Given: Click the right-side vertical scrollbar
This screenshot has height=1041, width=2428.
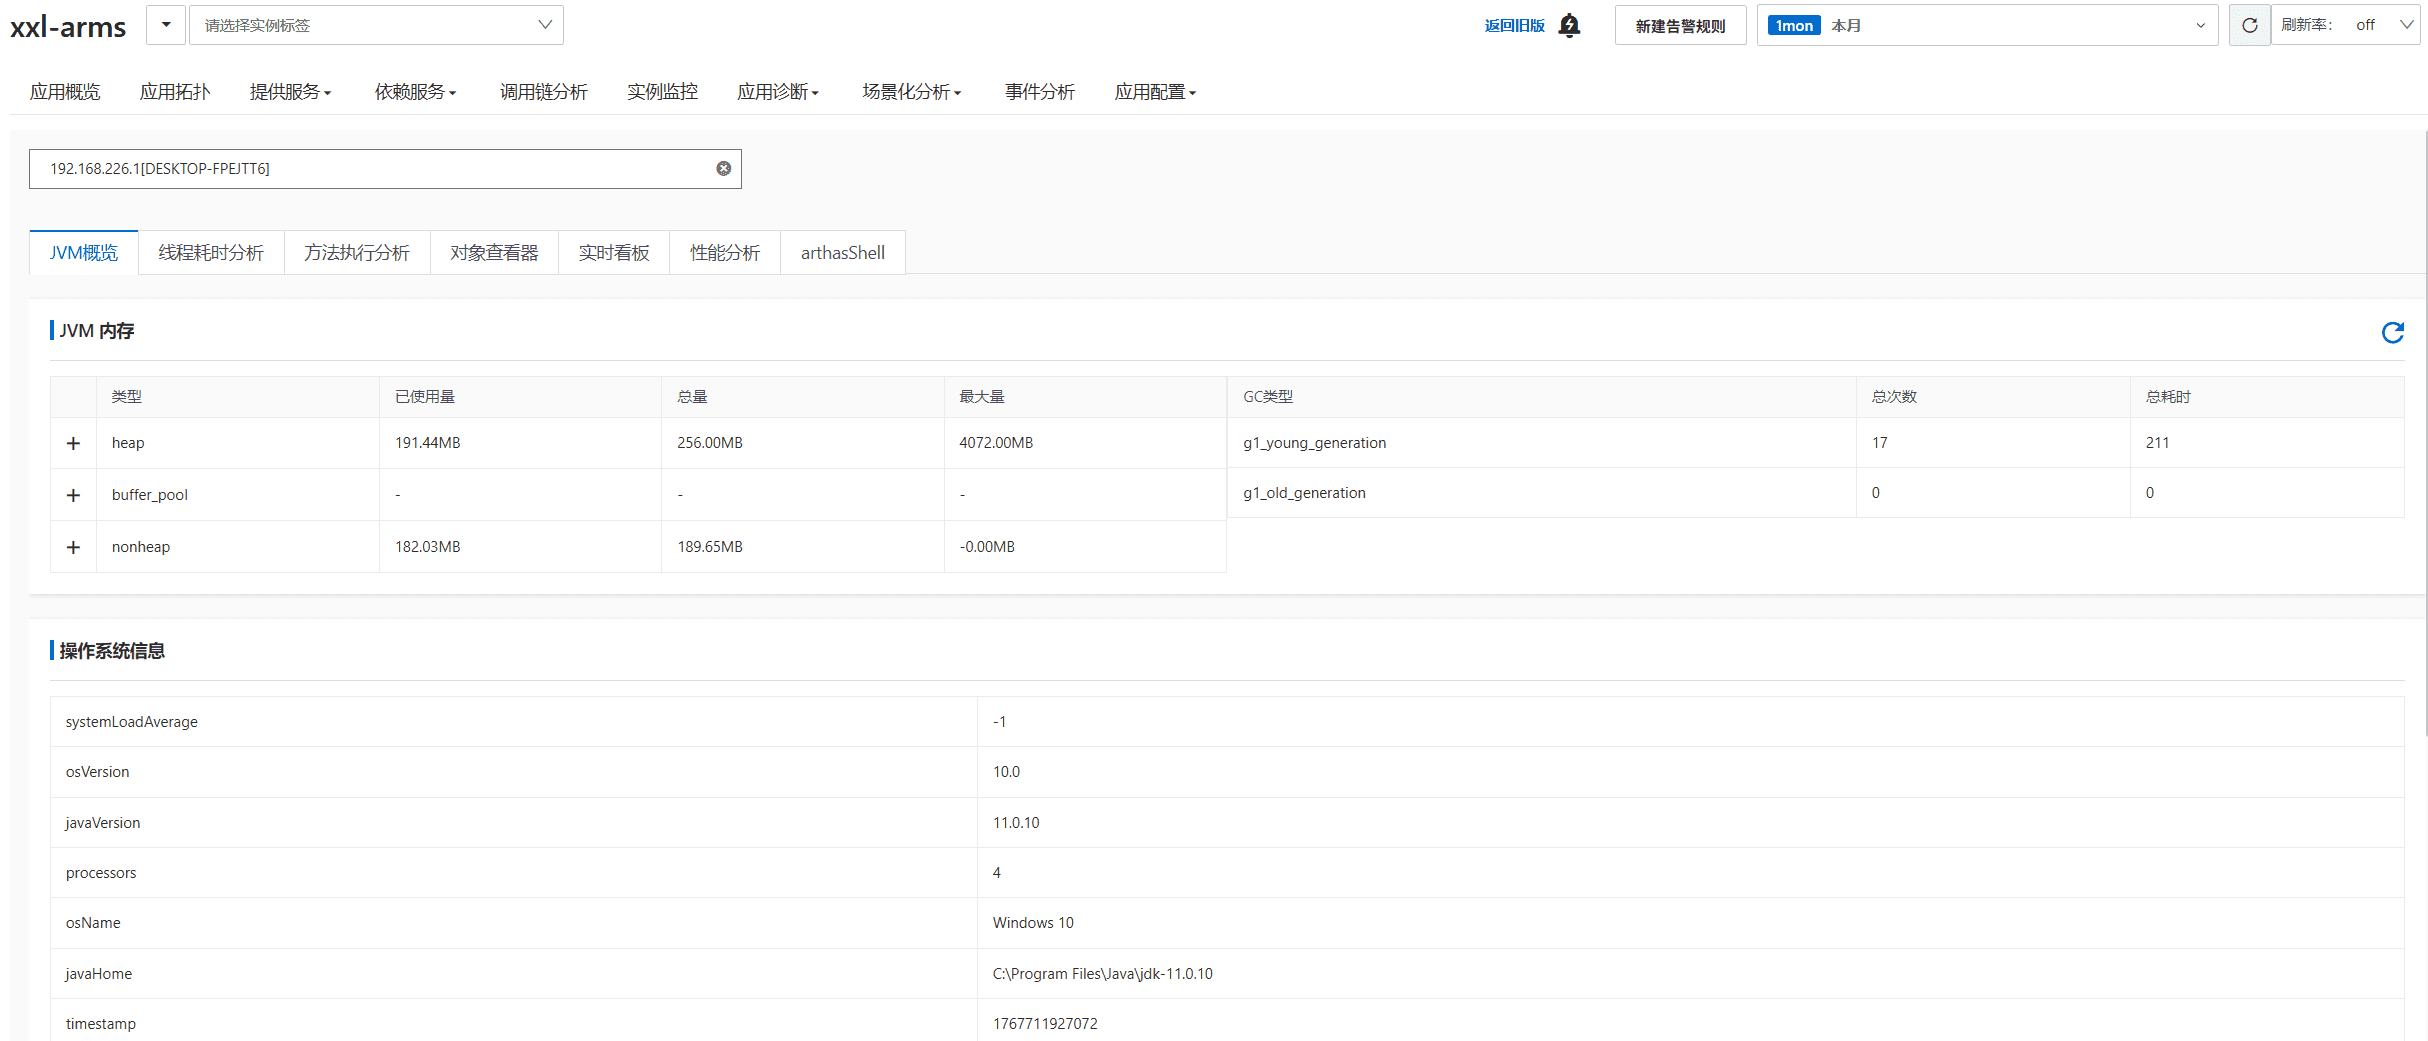Looking at the screenshot, I should pyautogui.click(x=2424, y=435).
